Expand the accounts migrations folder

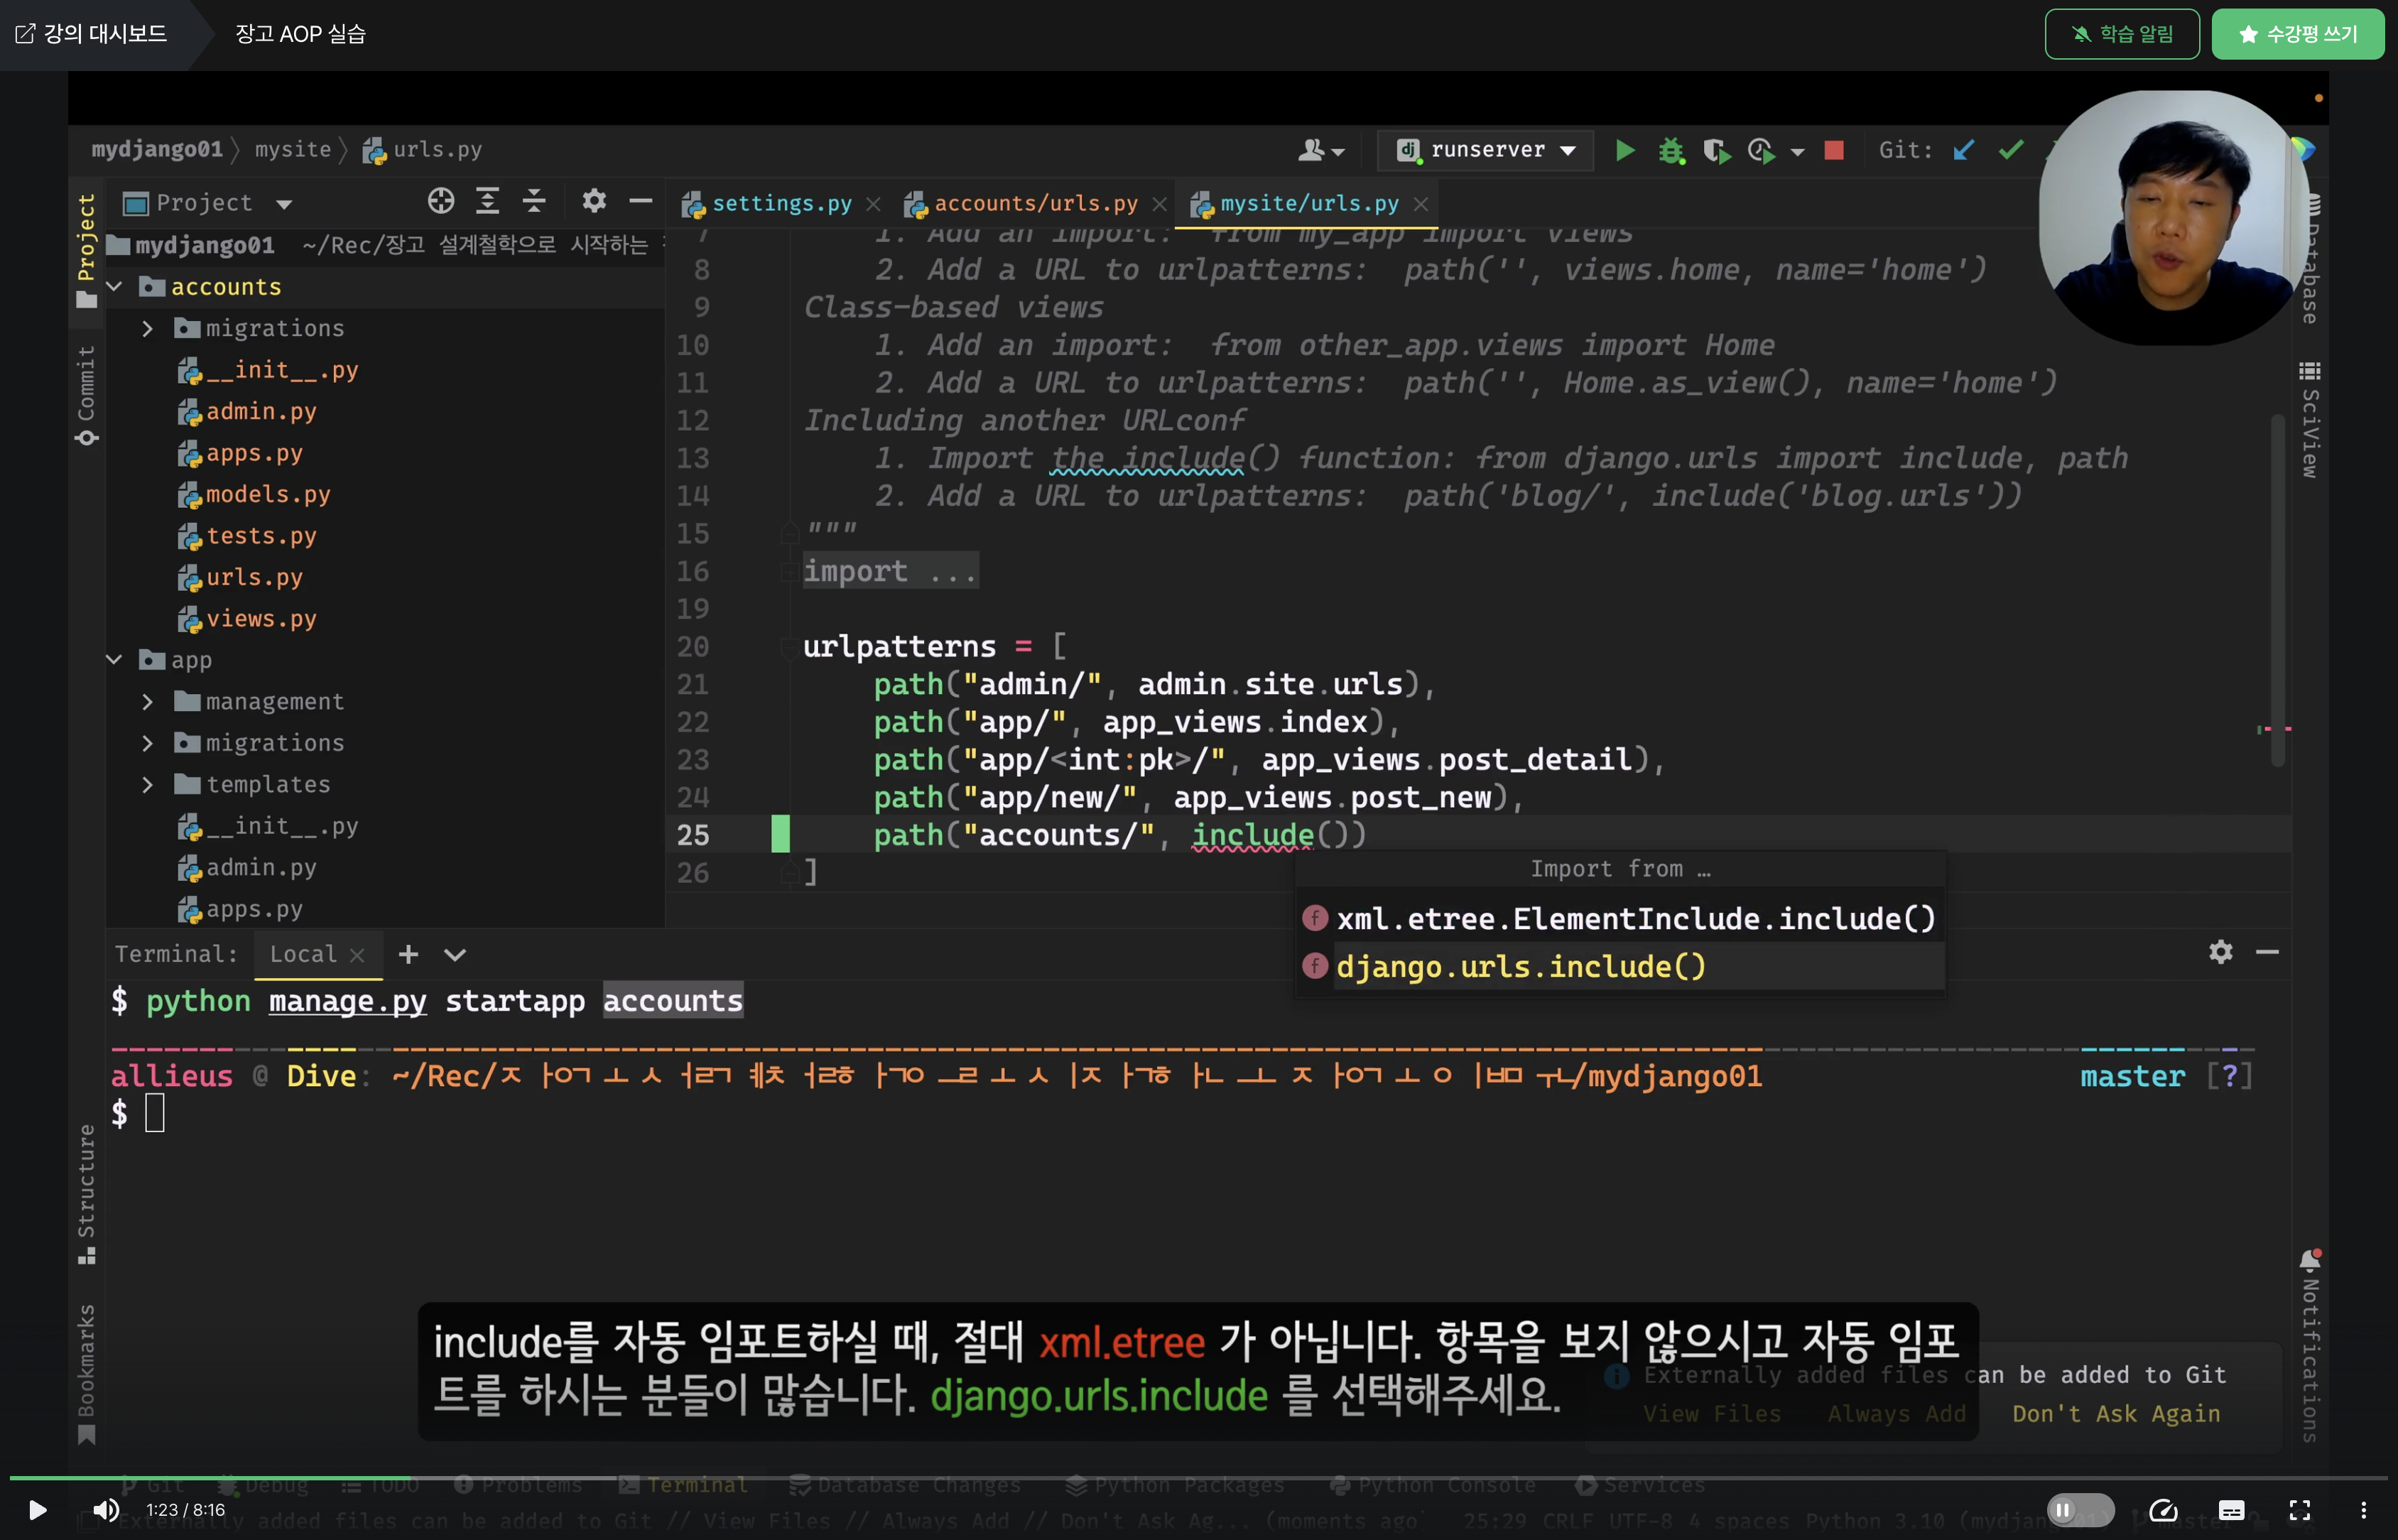[147, 329]
